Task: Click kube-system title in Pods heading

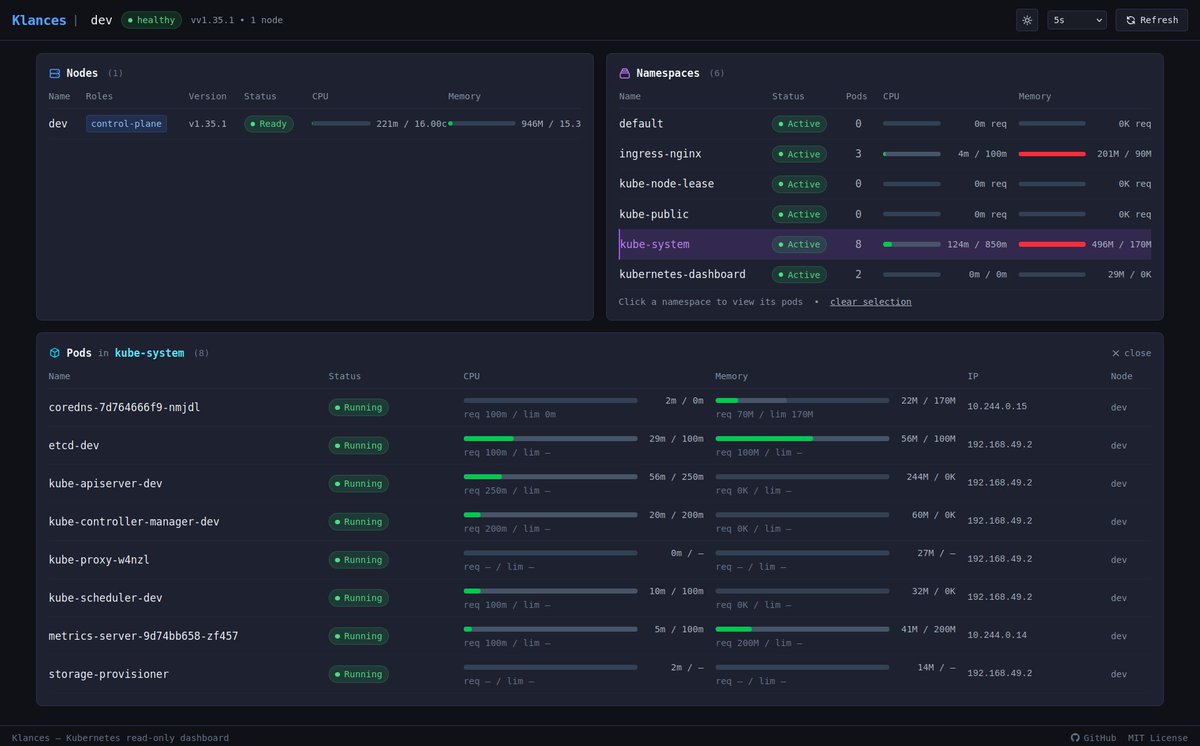Action: (149, 353)
